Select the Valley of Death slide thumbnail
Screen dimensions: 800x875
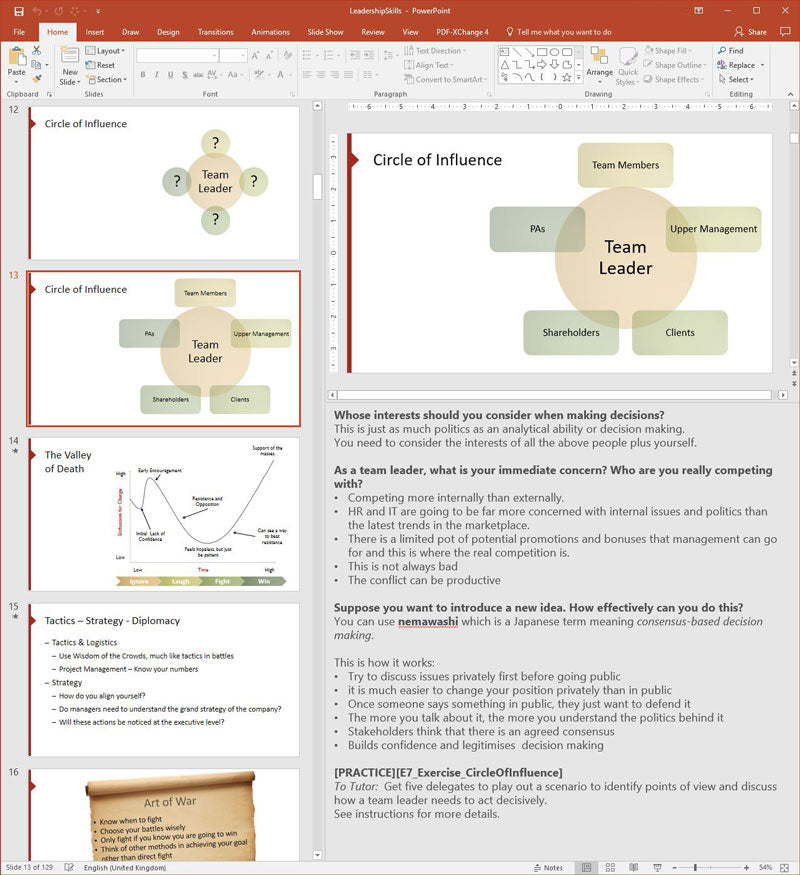point(163,515)
